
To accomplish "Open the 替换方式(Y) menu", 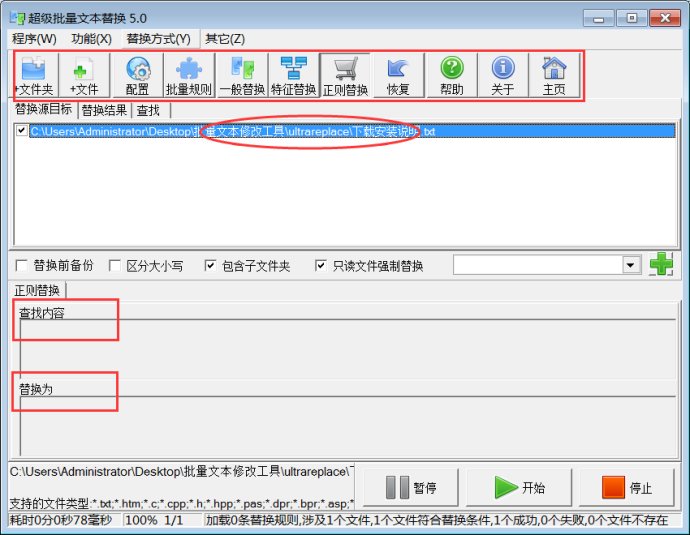I will tap(158, 39).
